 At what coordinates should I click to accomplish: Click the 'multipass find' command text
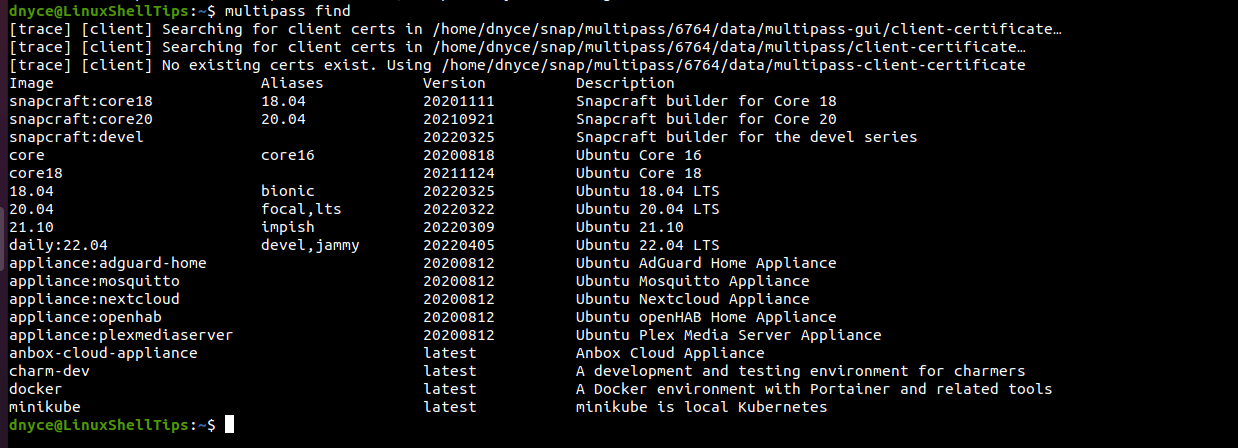point(288,11)
